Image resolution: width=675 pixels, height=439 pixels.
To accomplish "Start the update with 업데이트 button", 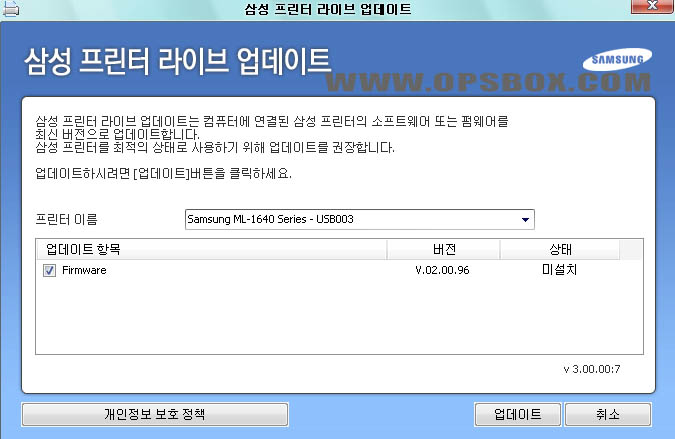I will pos(518,414).
